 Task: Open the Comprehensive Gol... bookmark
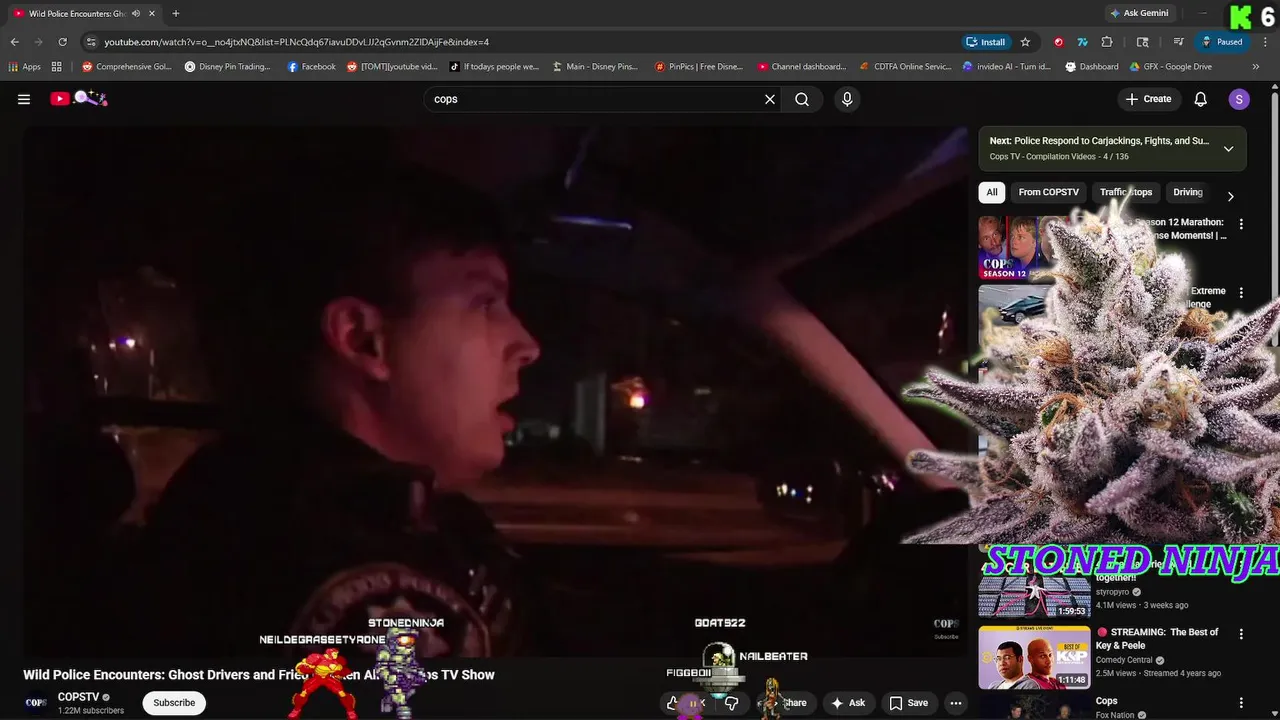127,67
